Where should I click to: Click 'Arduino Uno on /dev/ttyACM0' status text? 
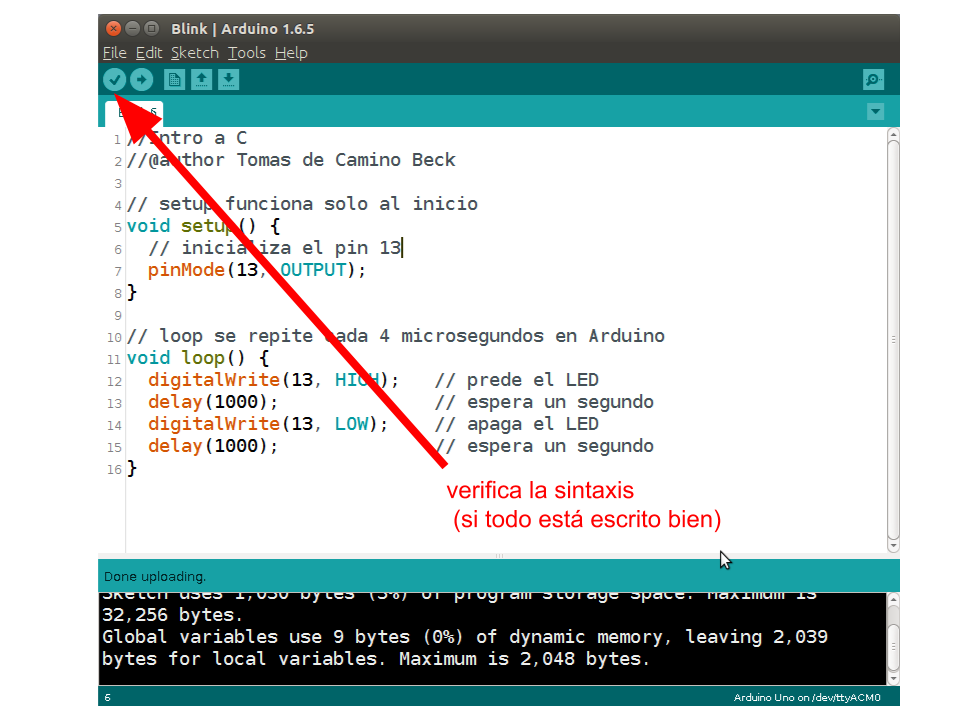click(807, 697)
